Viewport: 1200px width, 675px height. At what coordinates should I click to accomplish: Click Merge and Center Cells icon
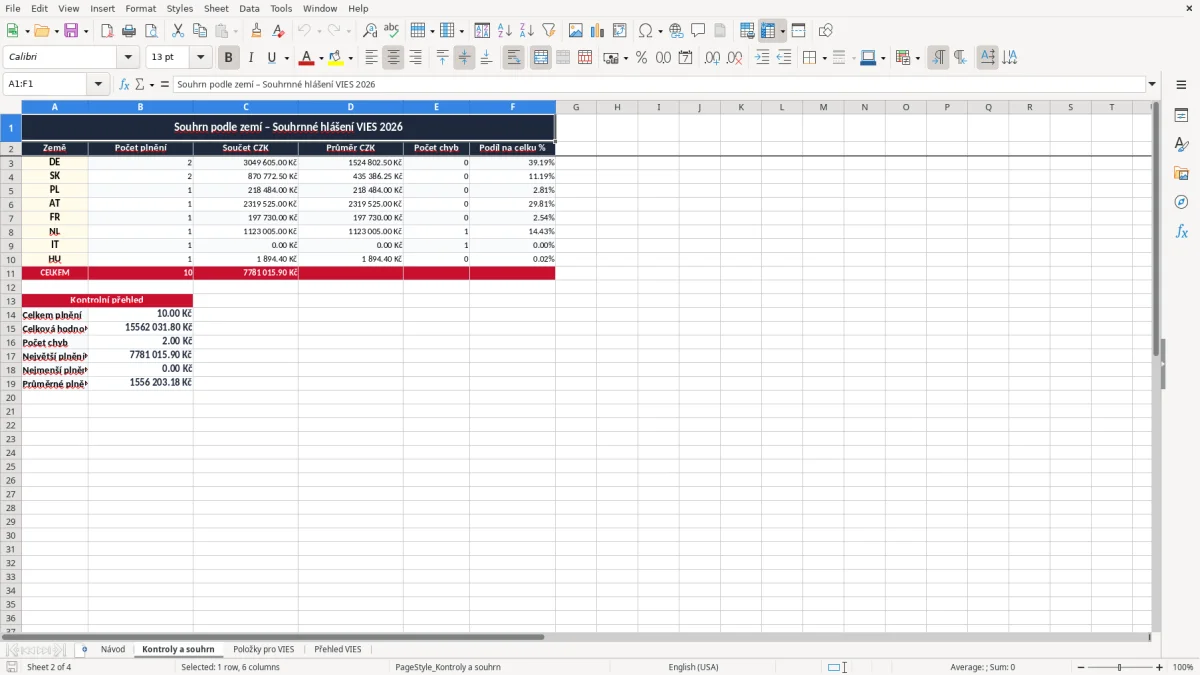tap(541, 58)
